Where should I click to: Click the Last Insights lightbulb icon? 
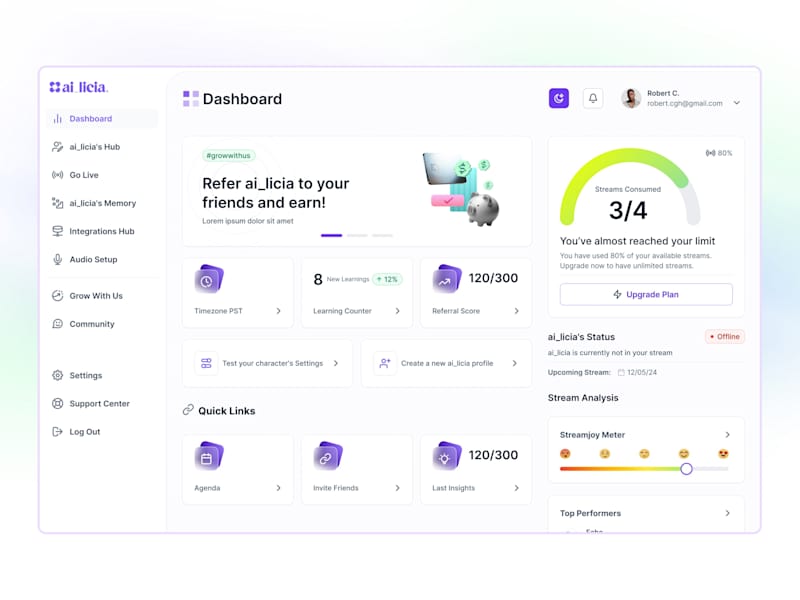pos(446,456)
